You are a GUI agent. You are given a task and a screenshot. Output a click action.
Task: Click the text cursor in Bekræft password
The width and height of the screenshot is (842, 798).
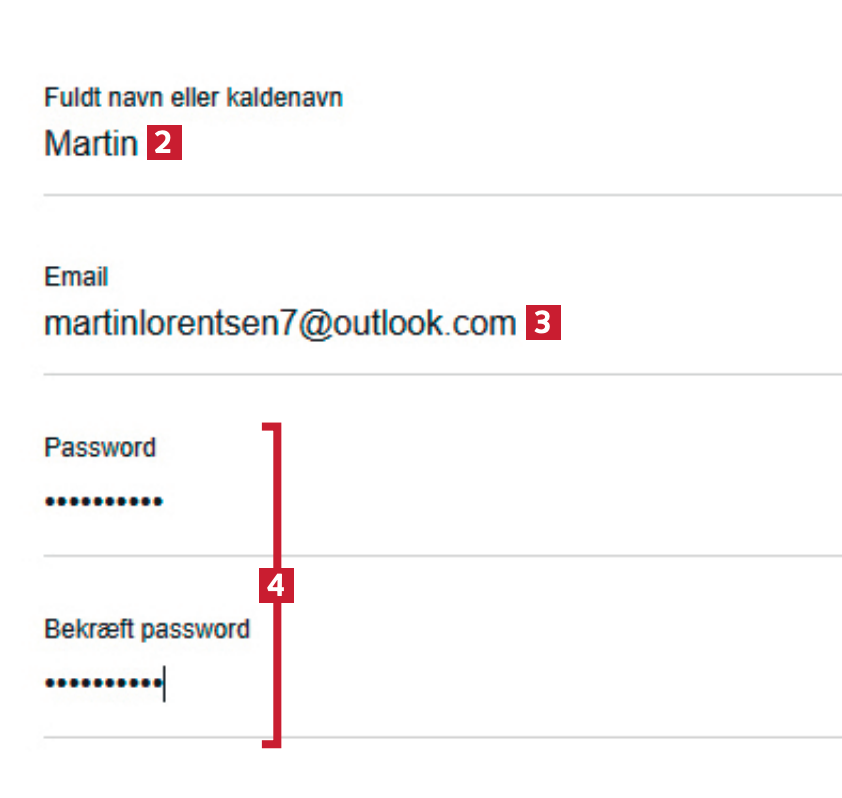(x=164, y=684)
